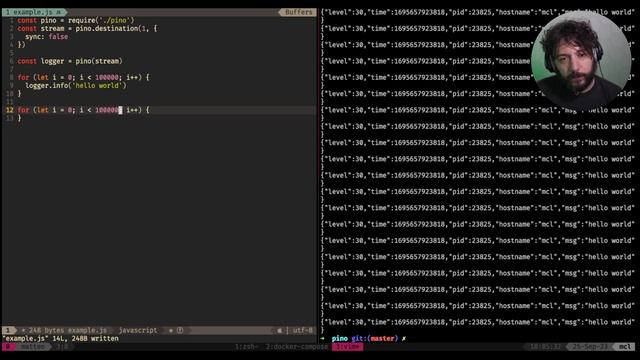The height and width of the screenshot is (360, 640).
Task: Click the mcl hostname in the tmux bar
Action: (x=625, y=347)
